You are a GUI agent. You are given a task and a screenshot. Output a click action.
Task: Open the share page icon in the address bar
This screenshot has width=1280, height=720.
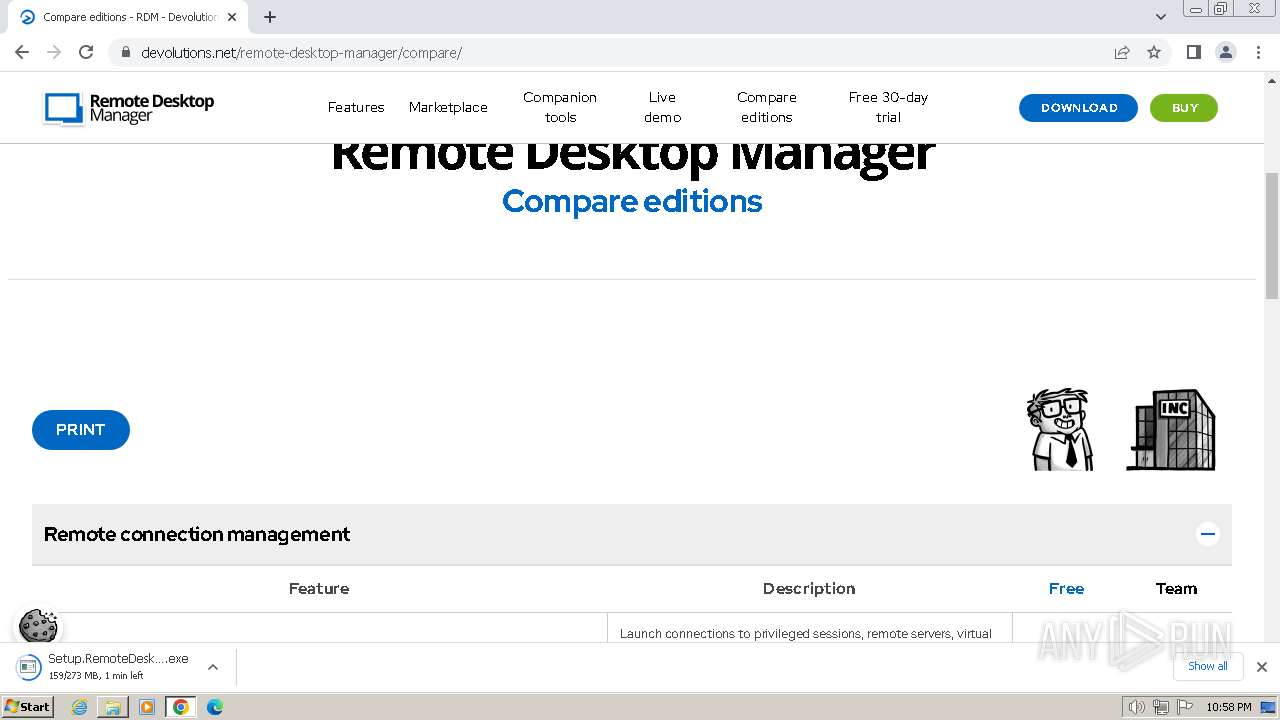(1122, 52)
